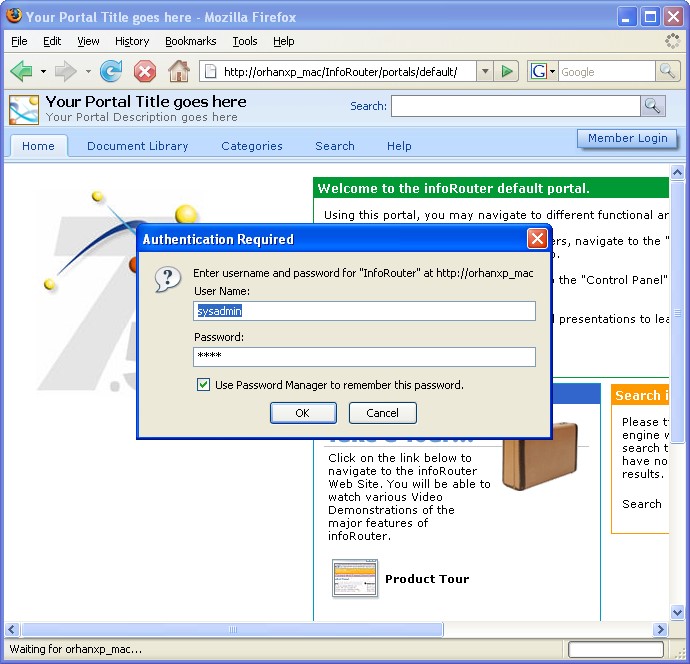The image size is (690, 664).
Task: Click the URL address bar
Action: click(x=339, y=71)
